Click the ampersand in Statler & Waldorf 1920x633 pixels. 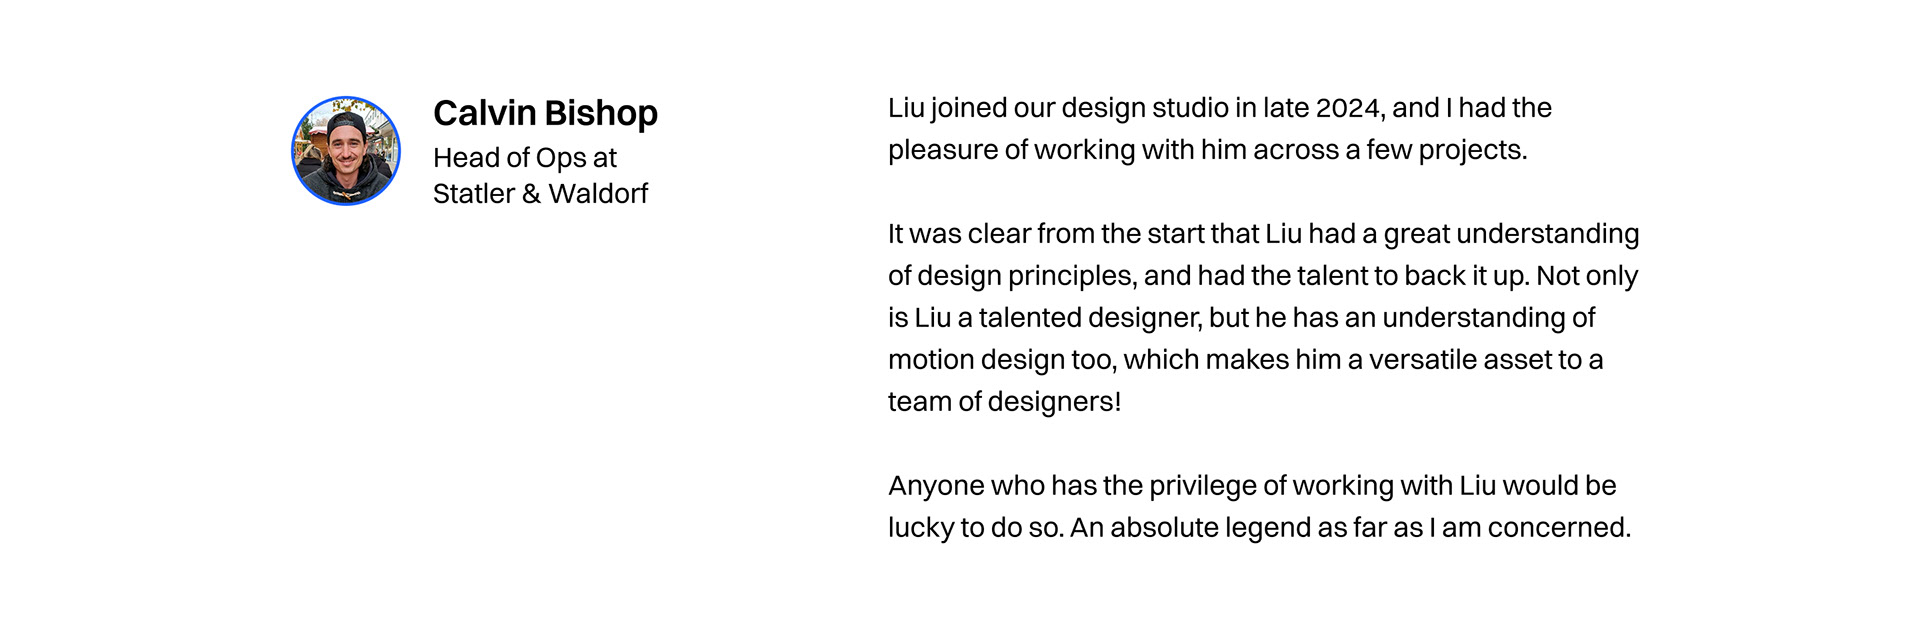[531, 193]
